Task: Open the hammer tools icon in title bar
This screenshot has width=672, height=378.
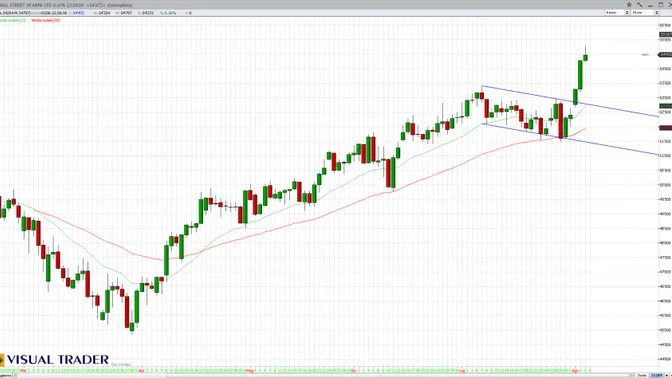Action: pyautogui.click(x=639, y=4)
